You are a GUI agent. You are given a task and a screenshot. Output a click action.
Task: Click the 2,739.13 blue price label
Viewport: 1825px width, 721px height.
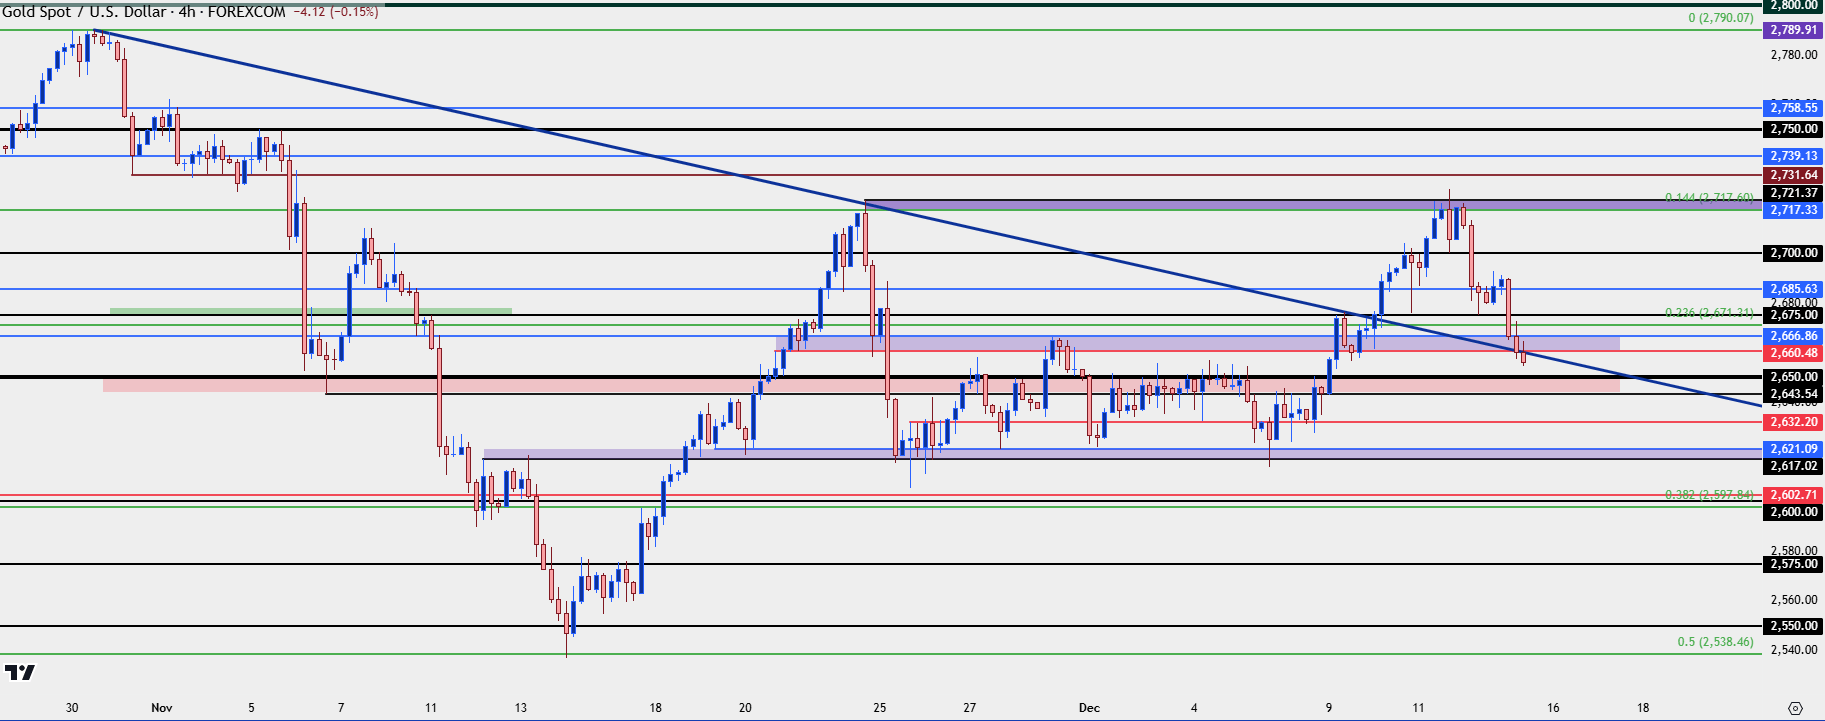1793,156
